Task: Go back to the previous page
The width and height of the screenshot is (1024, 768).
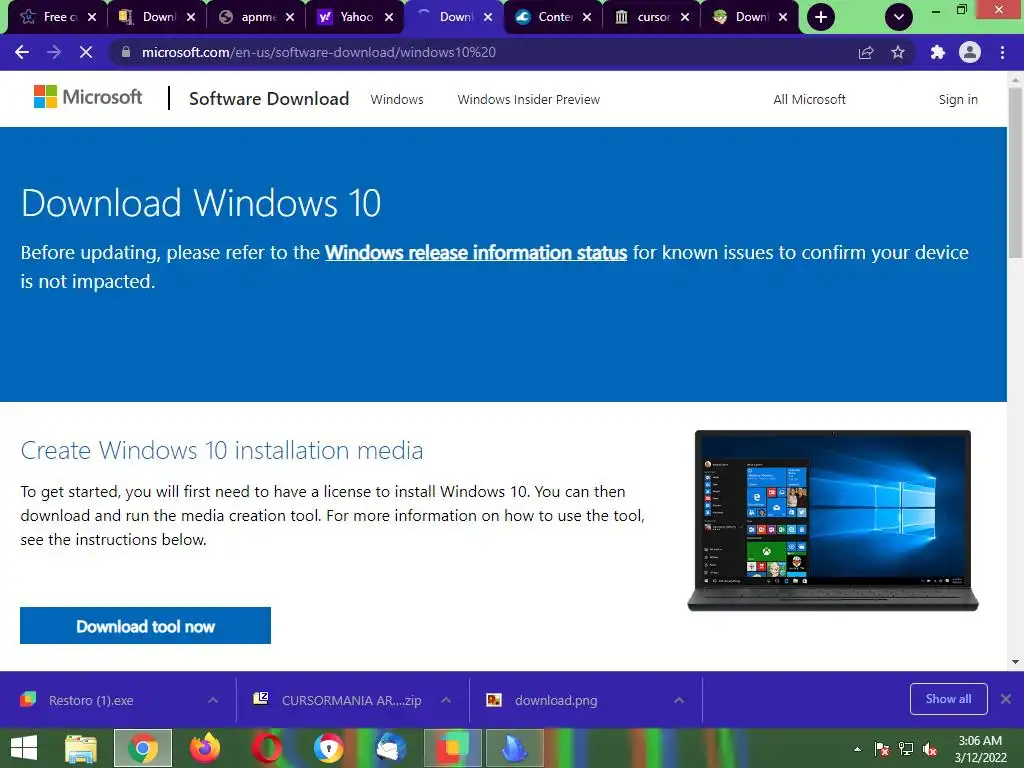Action: pos(22,52)
